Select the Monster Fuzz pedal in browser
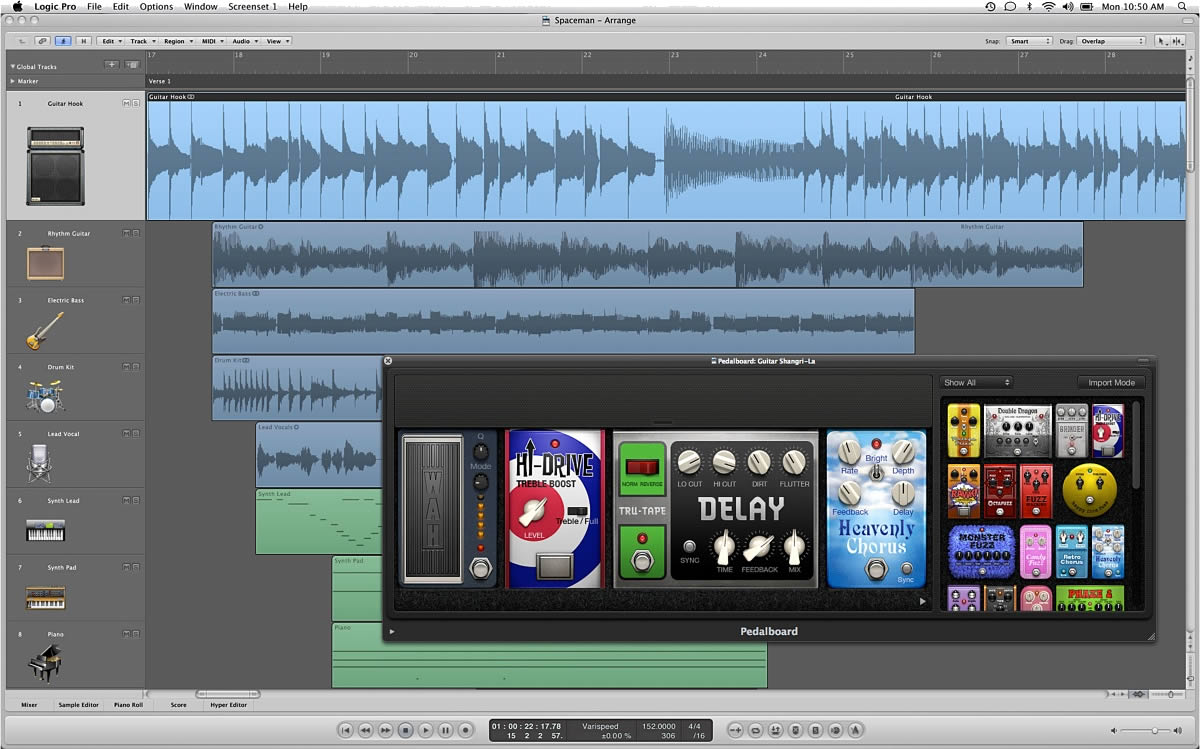Viewport: 1200px width, 749px height. click(981, 551)
